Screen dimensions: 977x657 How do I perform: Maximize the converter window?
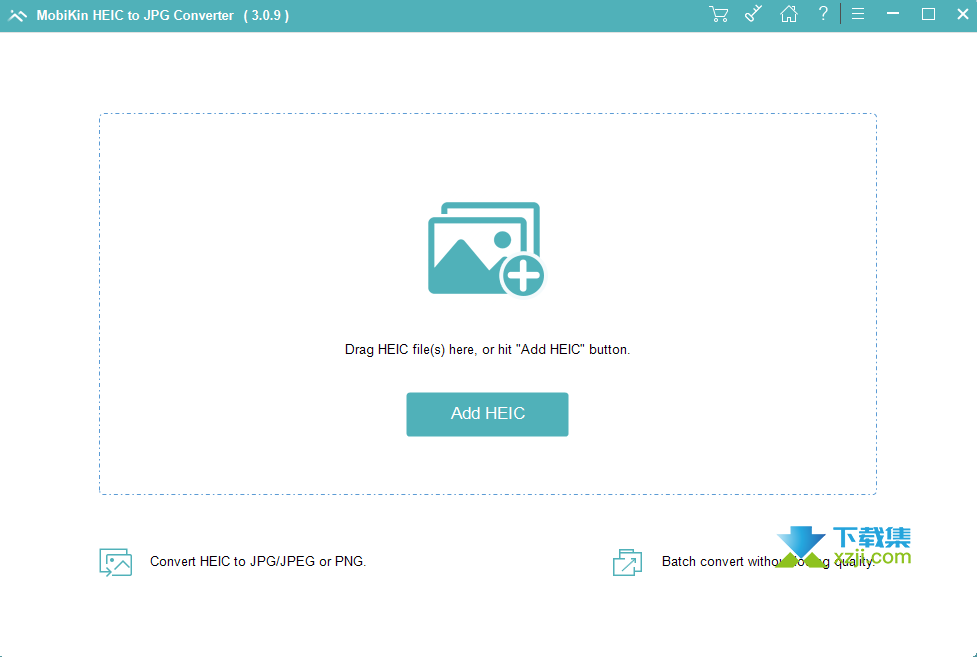[928, 14]
